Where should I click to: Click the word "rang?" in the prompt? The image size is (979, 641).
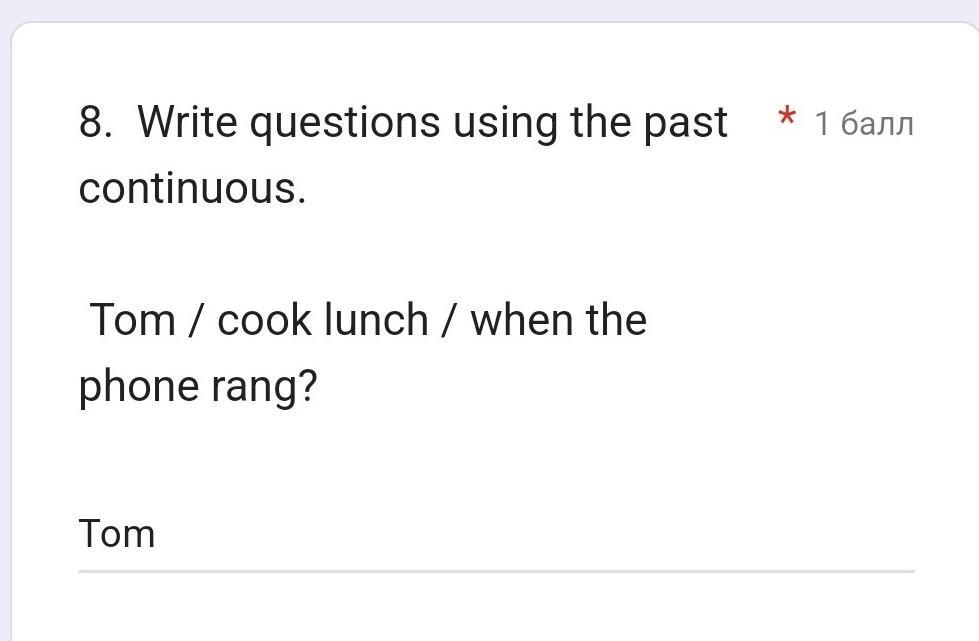point(262,387)
